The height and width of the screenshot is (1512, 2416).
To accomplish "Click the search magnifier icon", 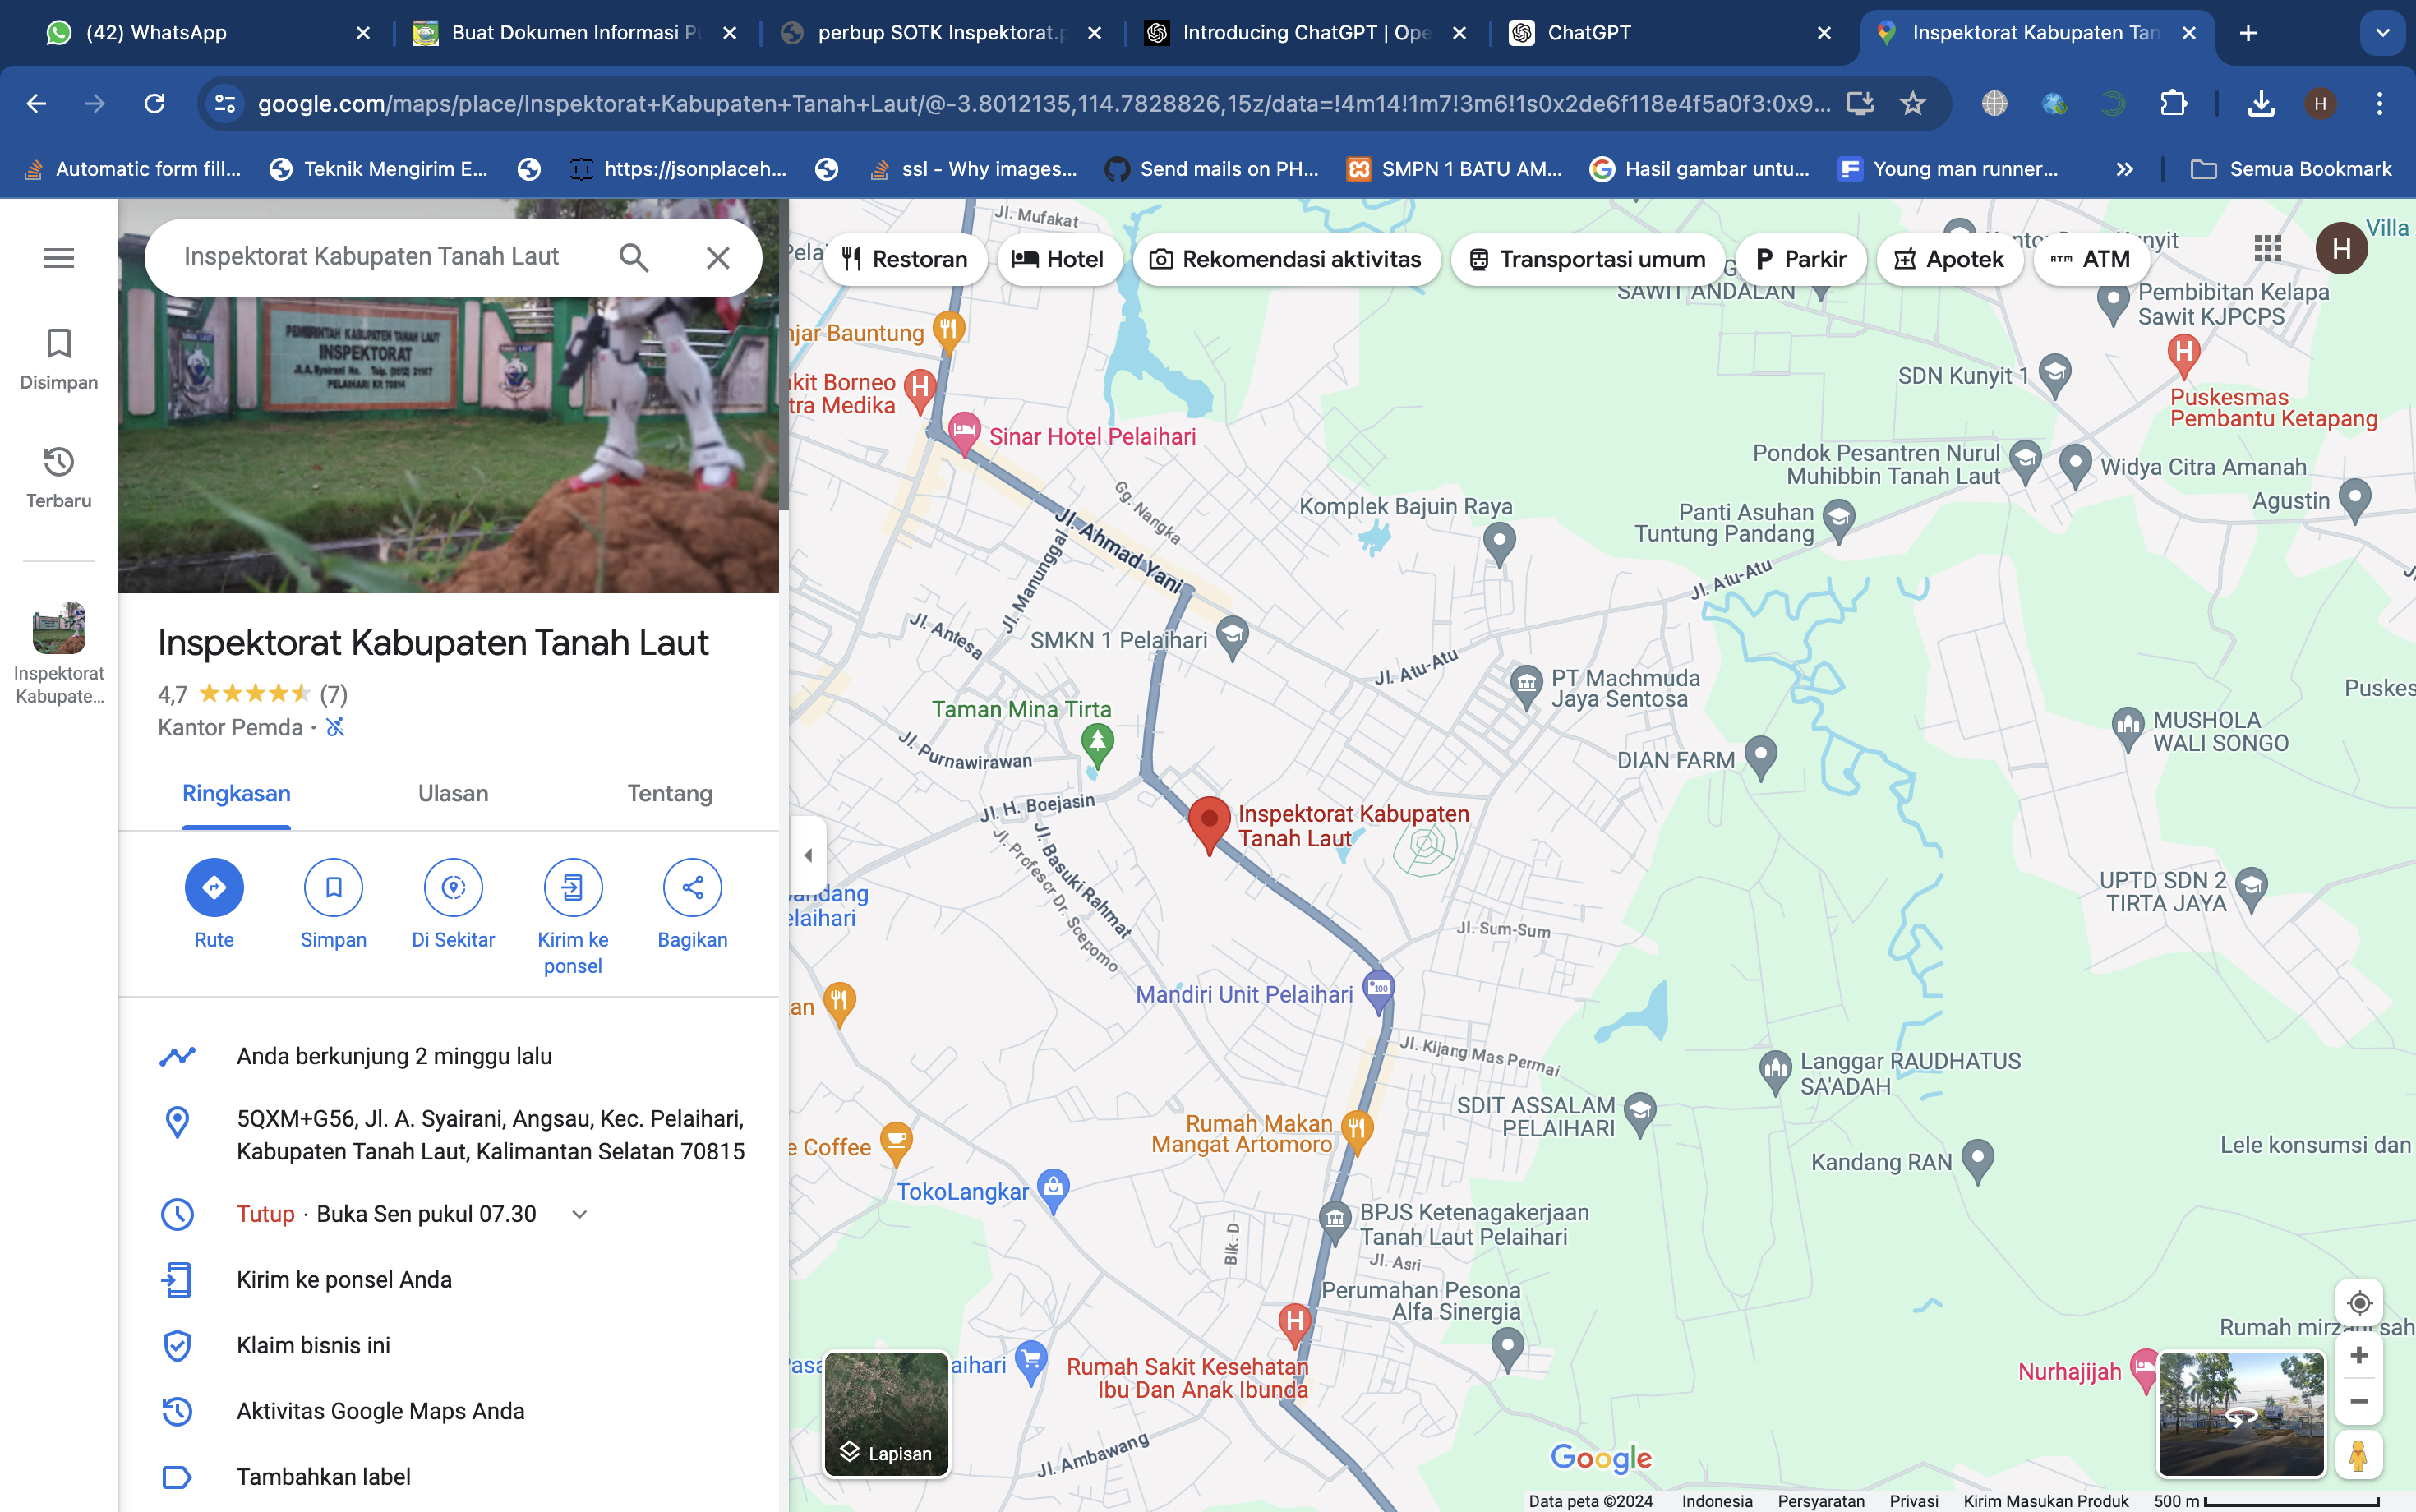I will tap(634, 258).
